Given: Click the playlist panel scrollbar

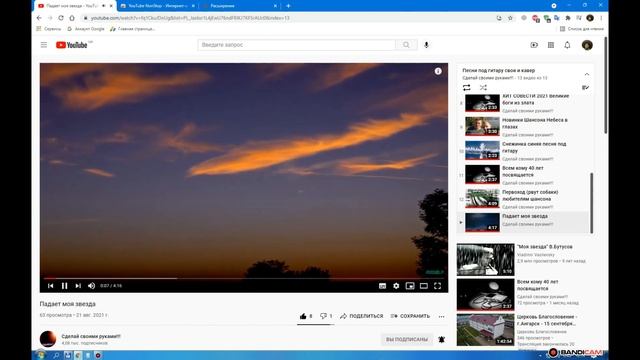Looking at the screenshot, I should (591, 202).
